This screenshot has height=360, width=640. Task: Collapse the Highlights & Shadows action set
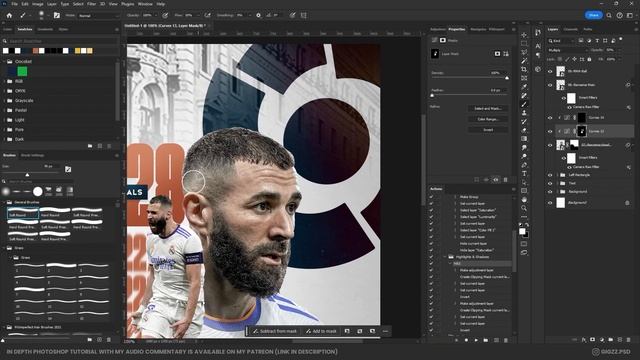pyautogui.click(x=445, y=257)
